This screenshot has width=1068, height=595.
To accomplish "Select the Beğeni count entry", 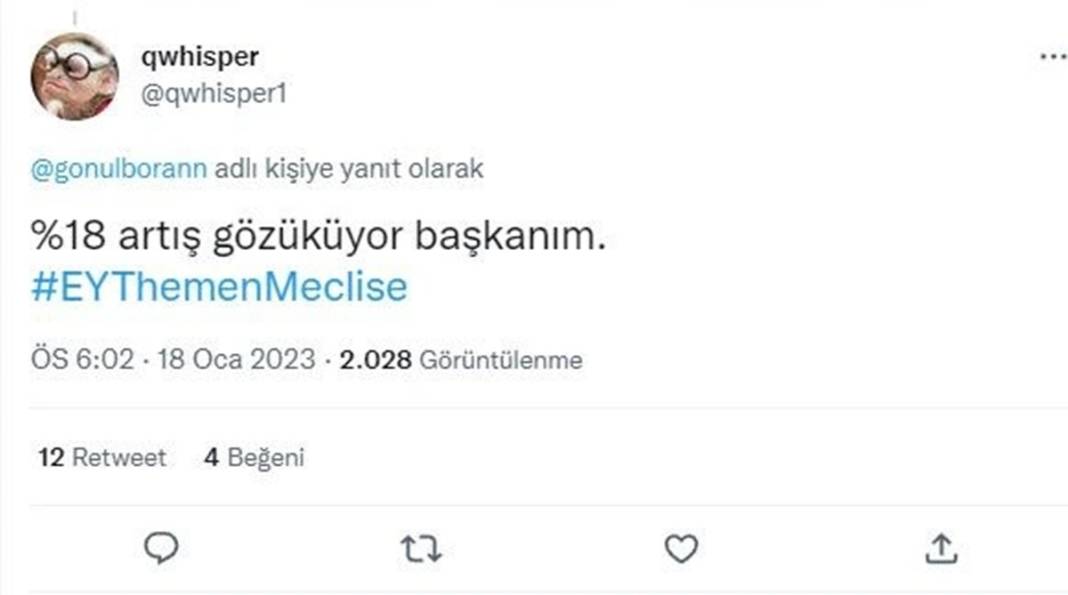I will click(x=256, y=458).
